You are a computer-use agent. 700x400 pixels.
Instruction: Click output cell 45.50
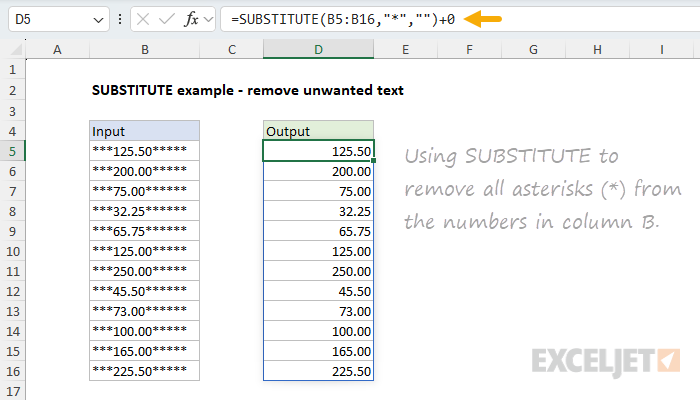point(318,291)
